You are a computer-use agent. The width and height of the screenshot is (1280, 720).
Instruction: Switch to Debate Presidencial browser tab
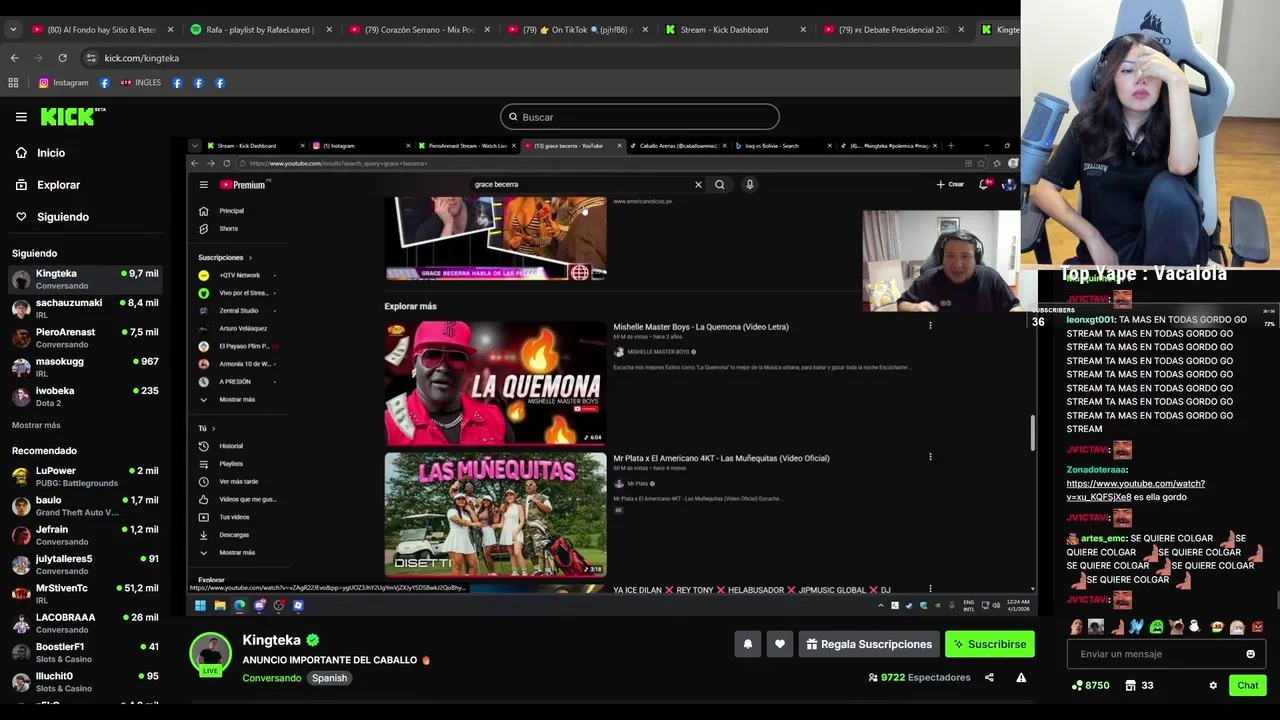[893, 30]
